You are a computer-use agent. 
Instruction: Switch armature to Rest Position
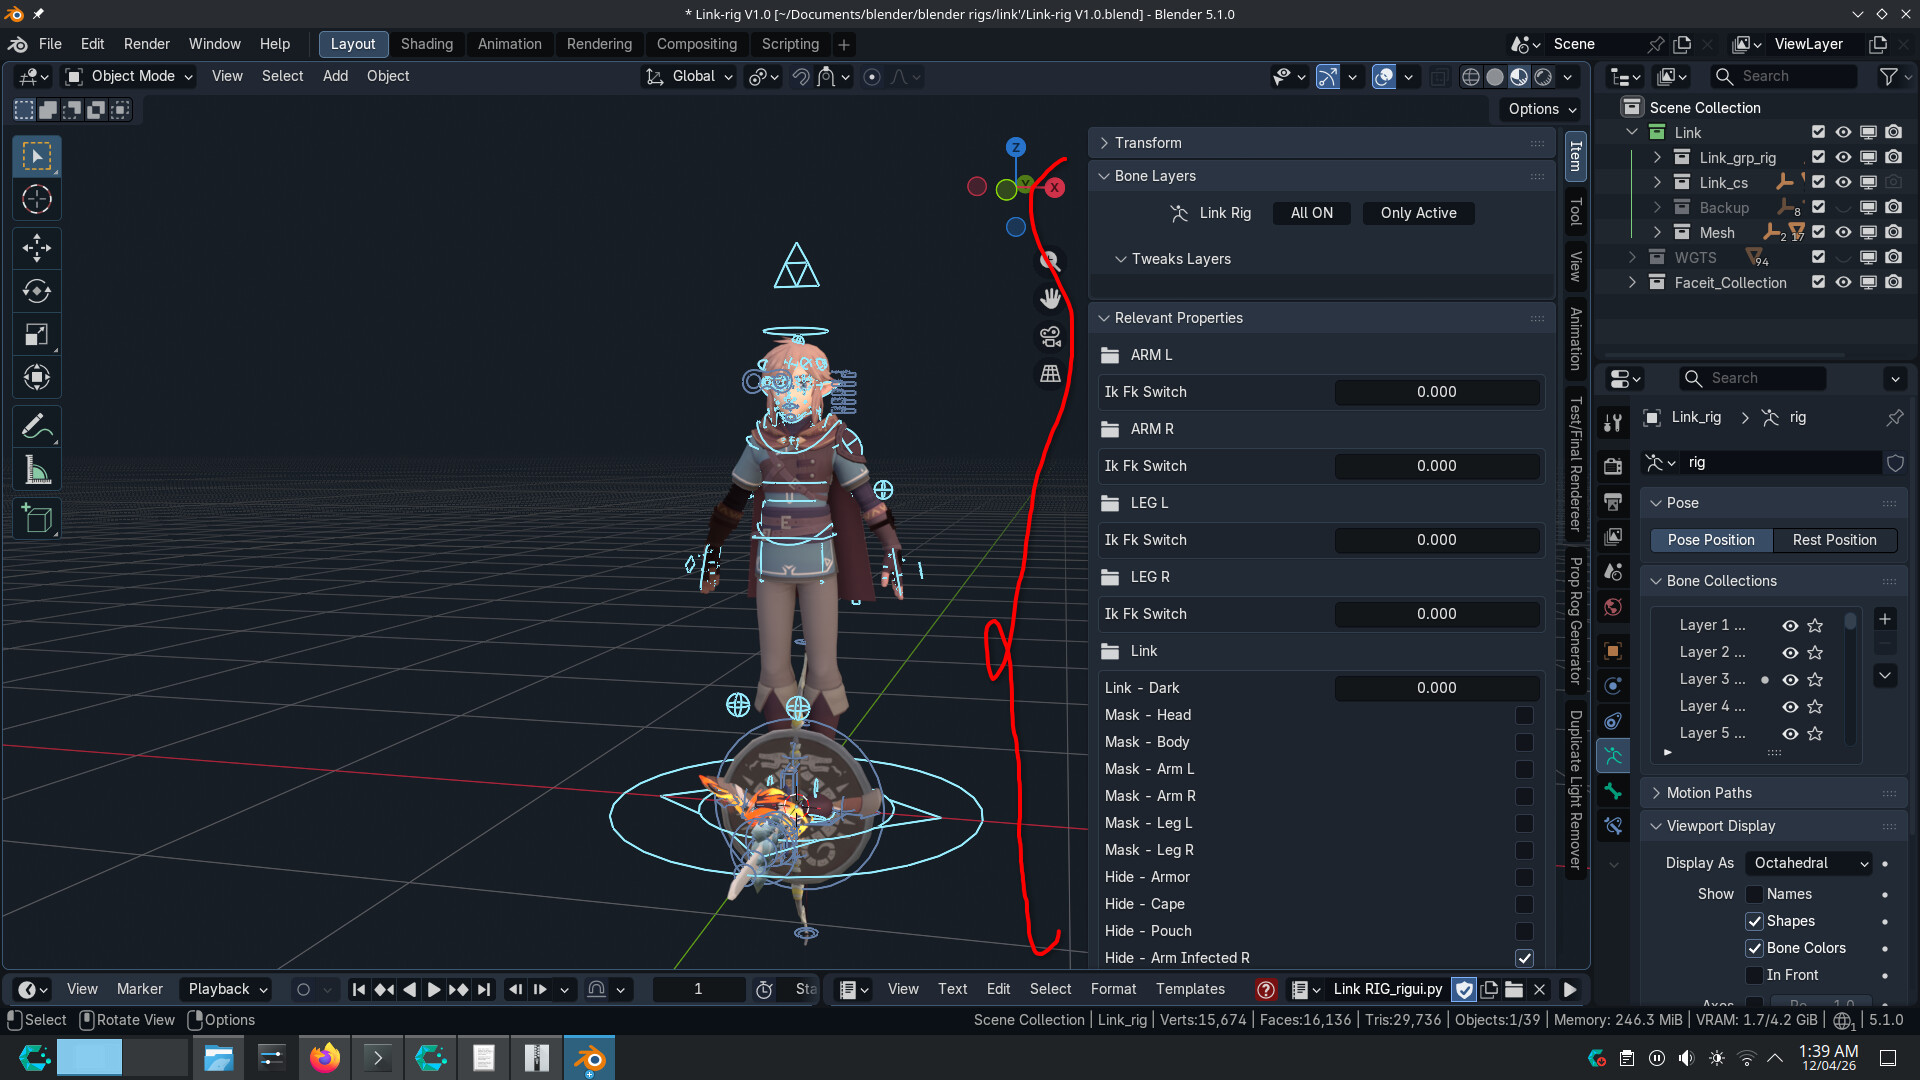coord(1835,540)
